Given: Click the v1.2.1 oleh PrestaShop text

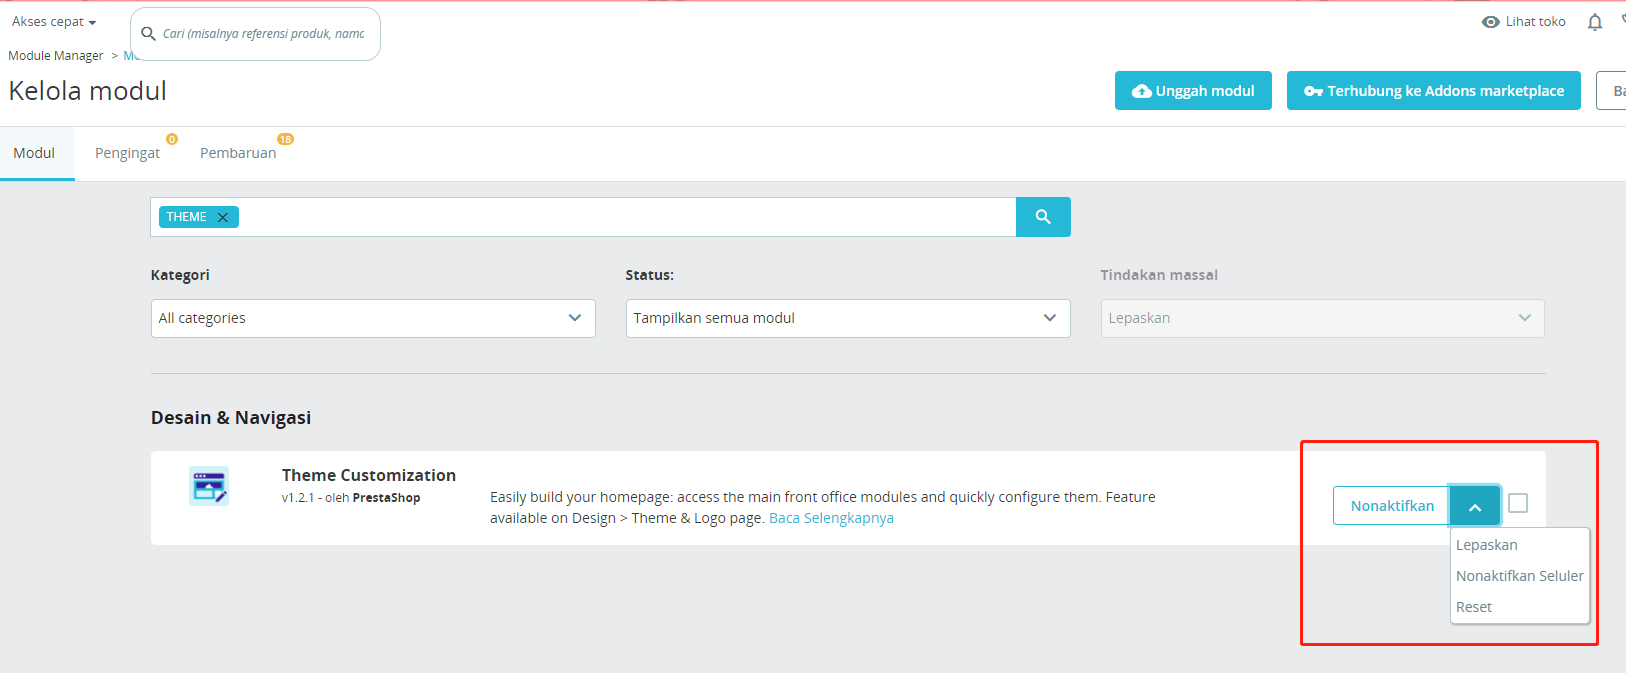Looking at the screenshot, I should (x=351, y=498).
